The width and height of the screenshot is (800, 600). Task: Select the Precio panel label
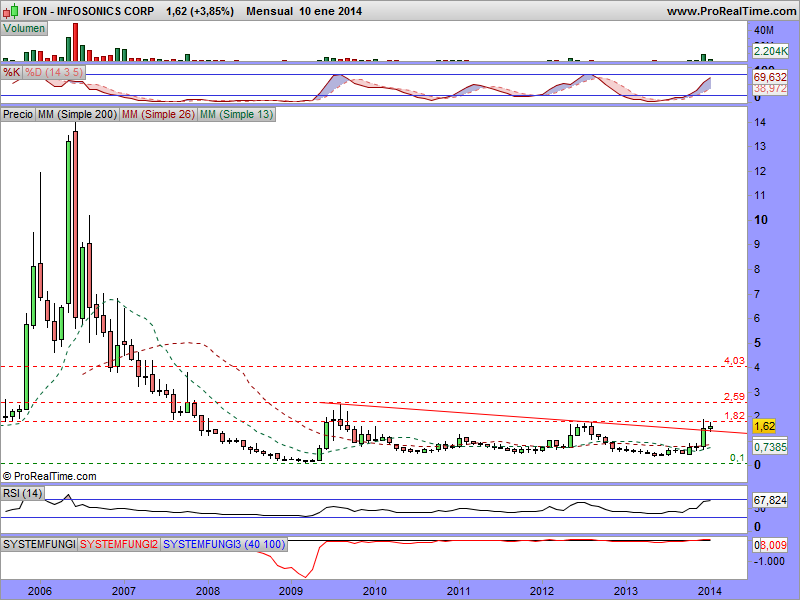pyautogui.click(x=18, y=114)
